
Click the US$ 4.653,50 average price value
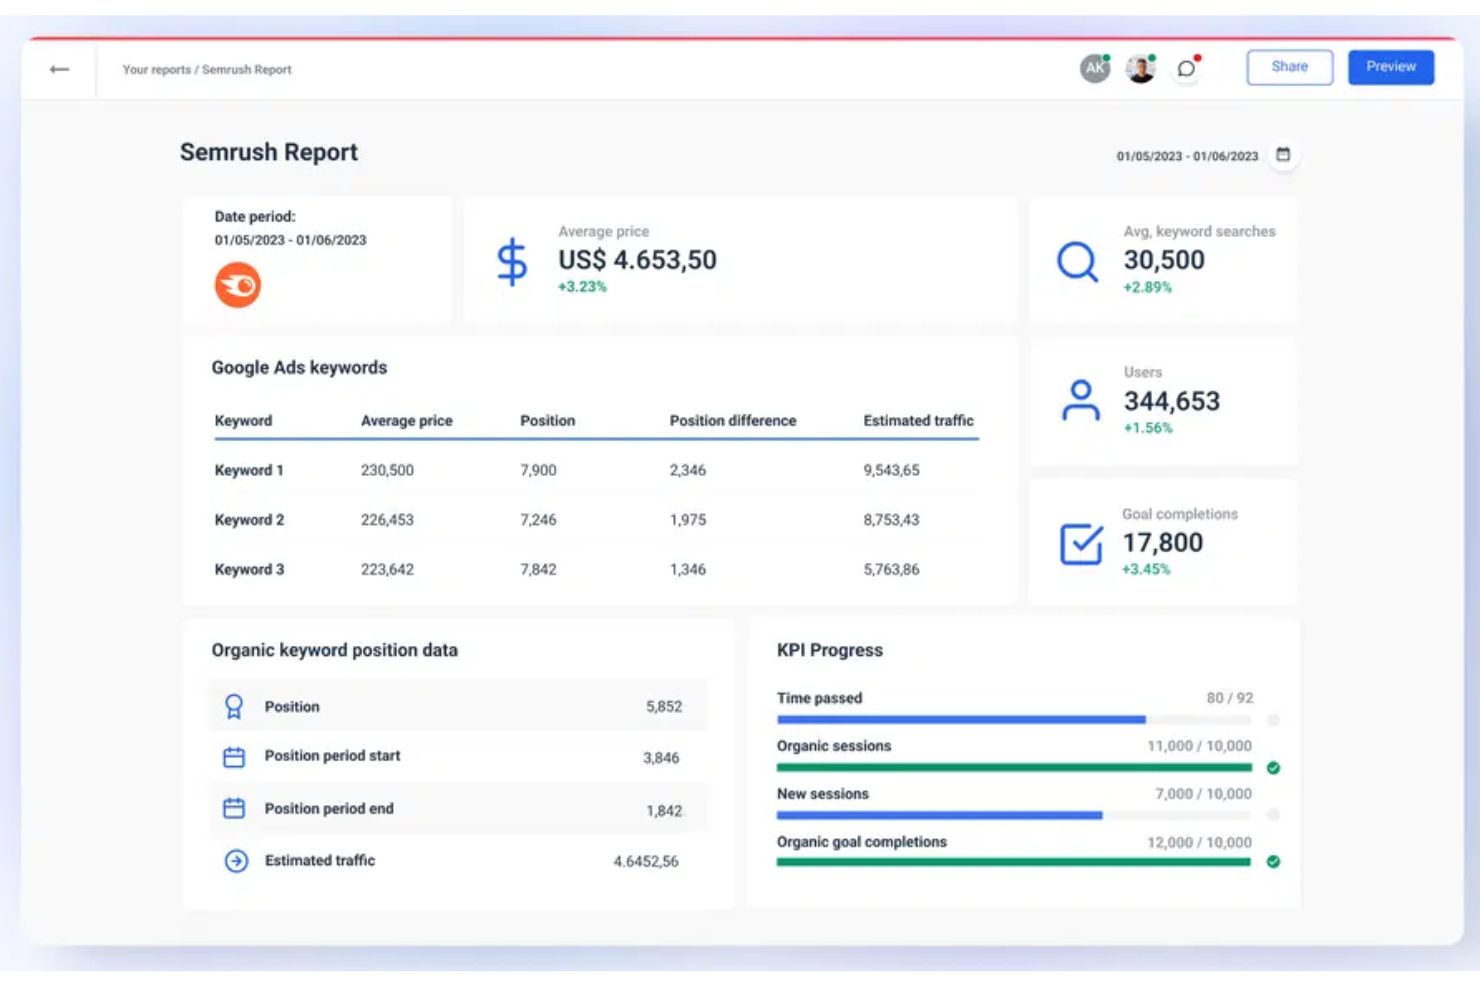[x=637, y=260]
